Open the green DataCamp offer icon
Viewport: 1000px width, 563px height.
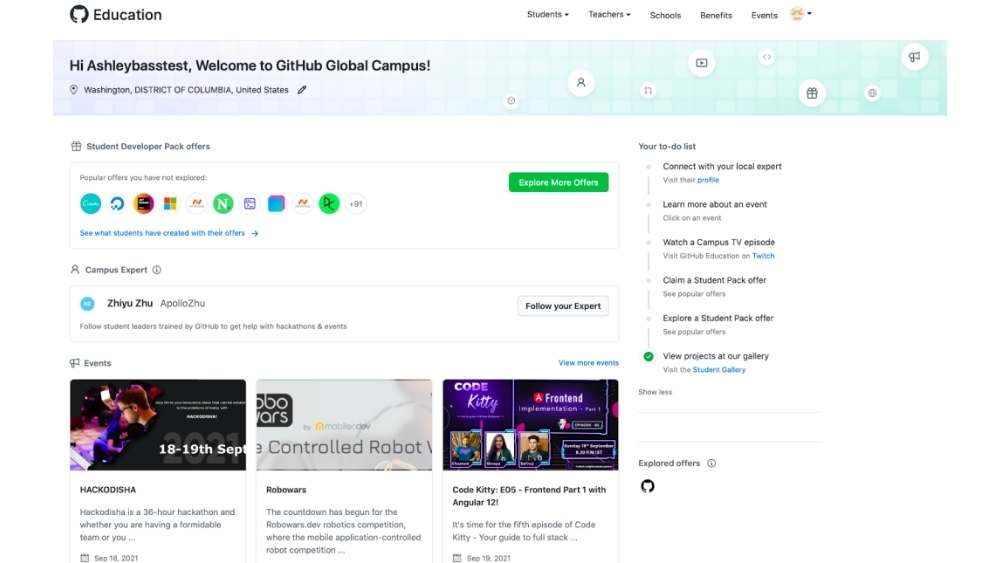coord(329,203)
